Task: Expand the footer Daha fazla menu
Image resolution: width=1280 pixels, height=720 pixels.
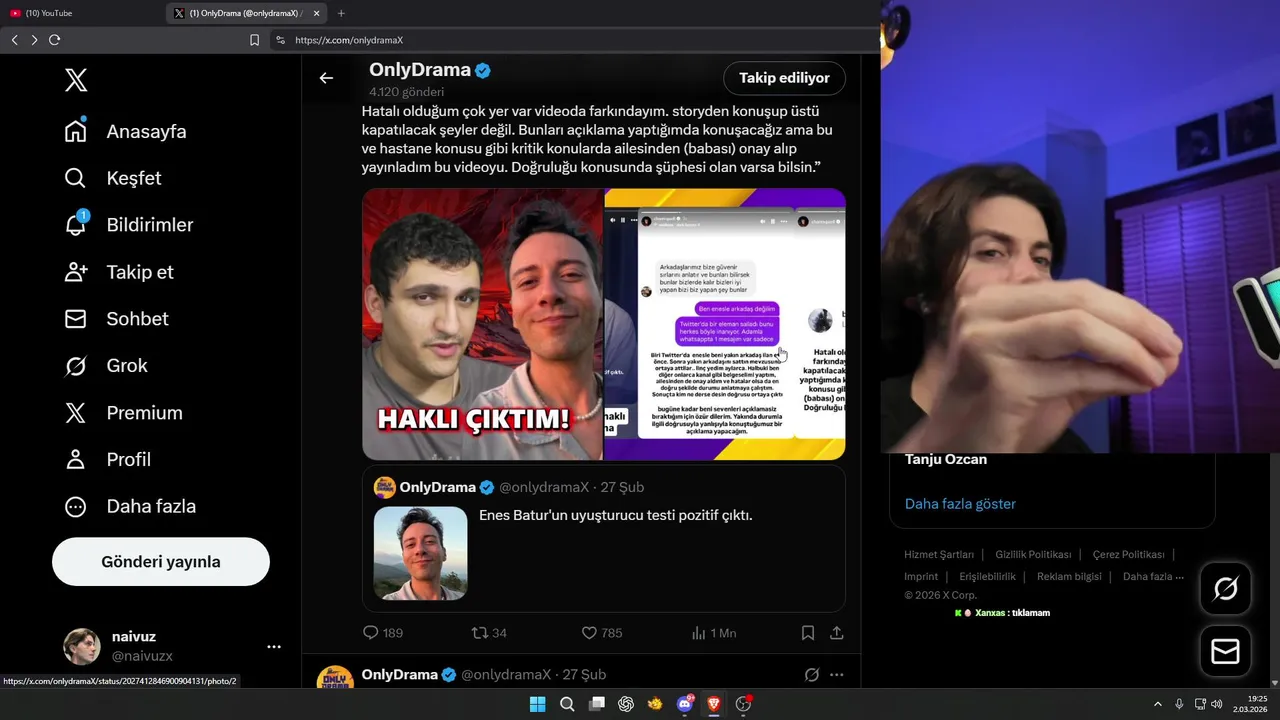Action: point(1153,577)
